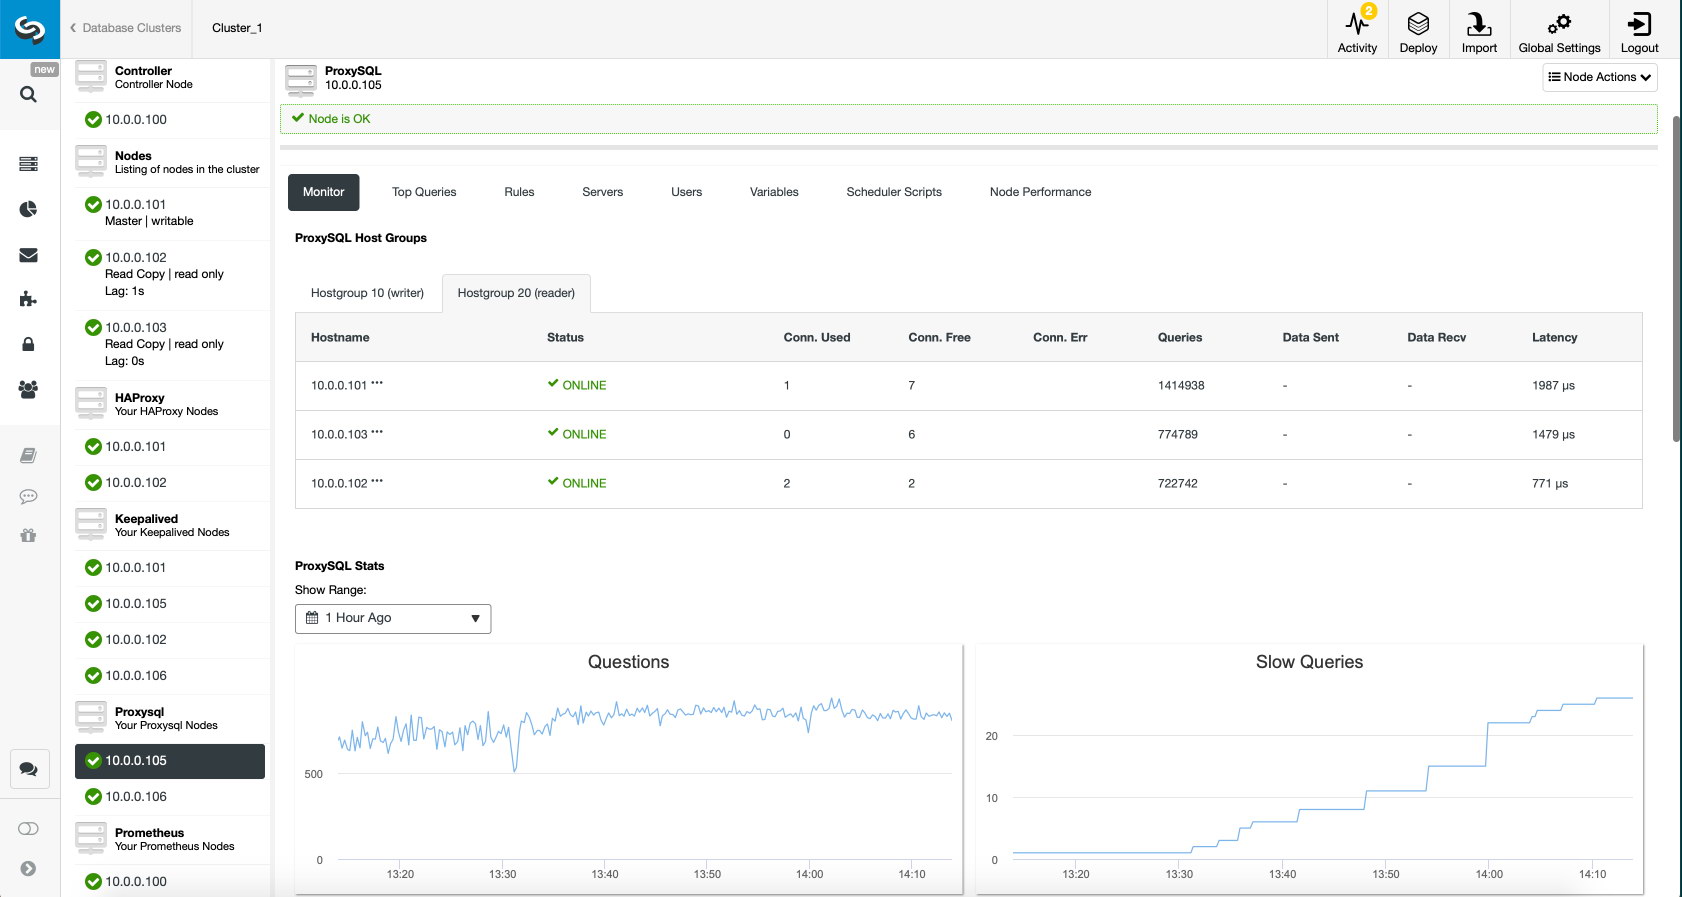1682x897 pixels.
Task: Click hostname 10.0.0.101 in host group table
Action: 339,385
